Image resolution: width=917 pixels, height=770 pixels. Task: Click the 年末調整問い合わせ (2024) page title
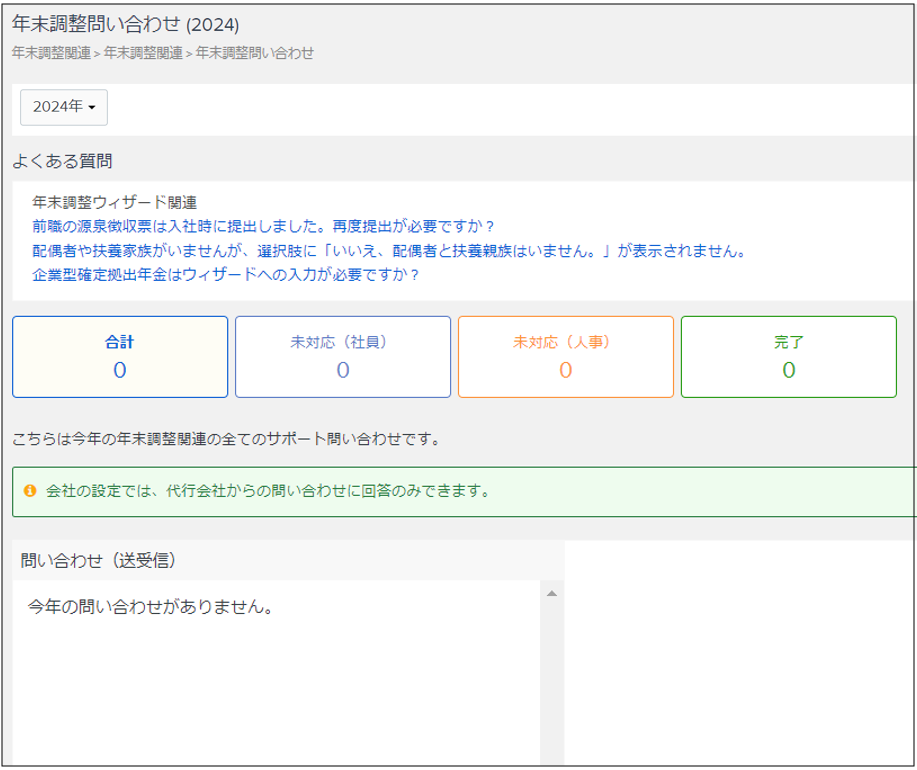(125, 24)
